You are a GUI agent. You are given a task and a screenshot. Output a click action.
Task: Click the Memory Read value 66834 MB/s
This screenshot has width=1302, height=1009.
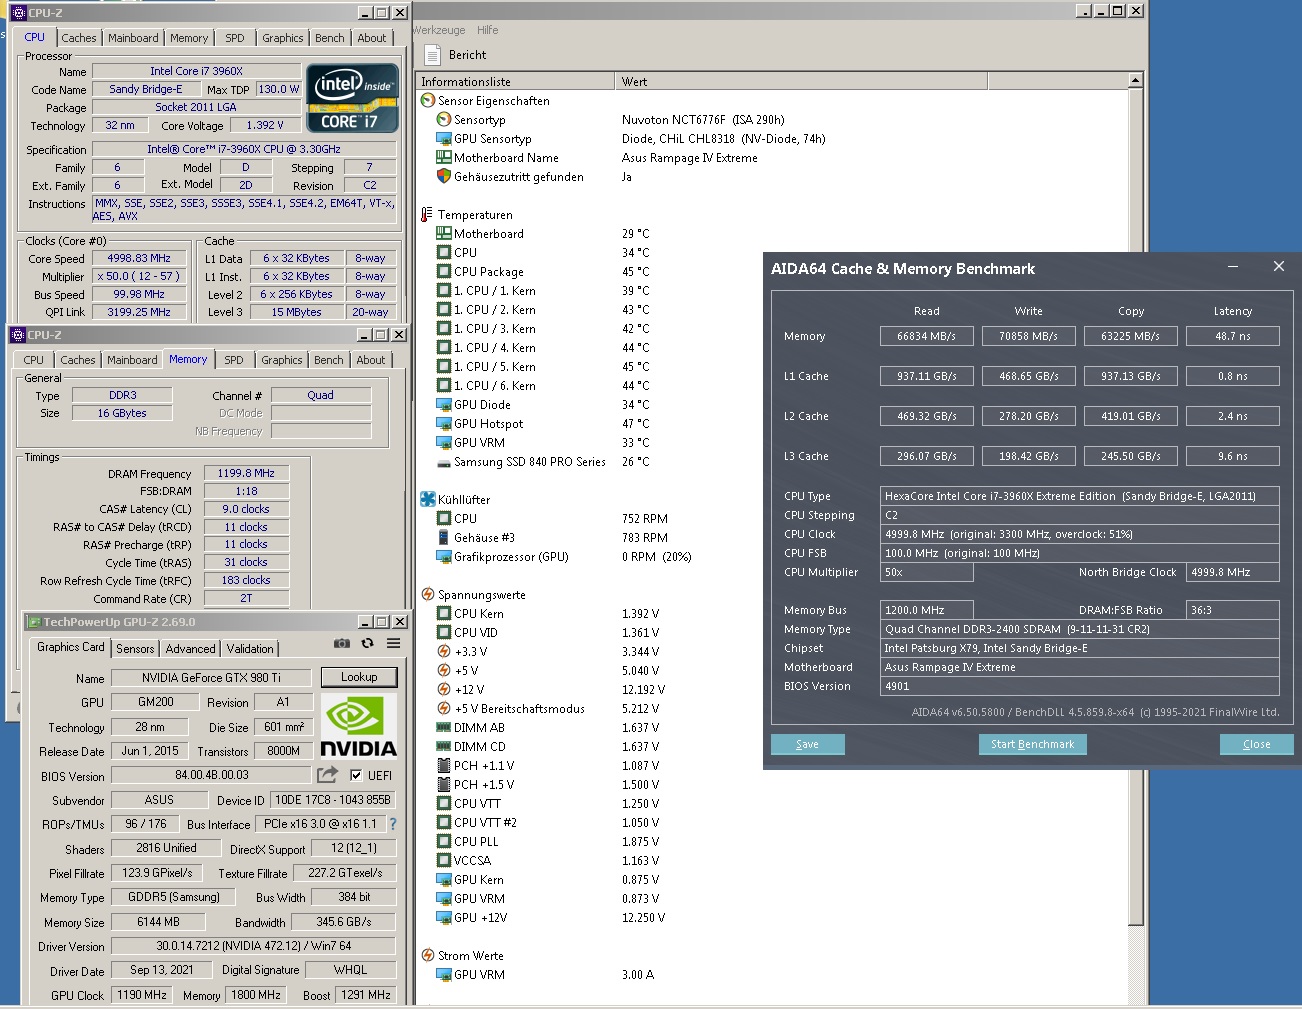(926, 336)
